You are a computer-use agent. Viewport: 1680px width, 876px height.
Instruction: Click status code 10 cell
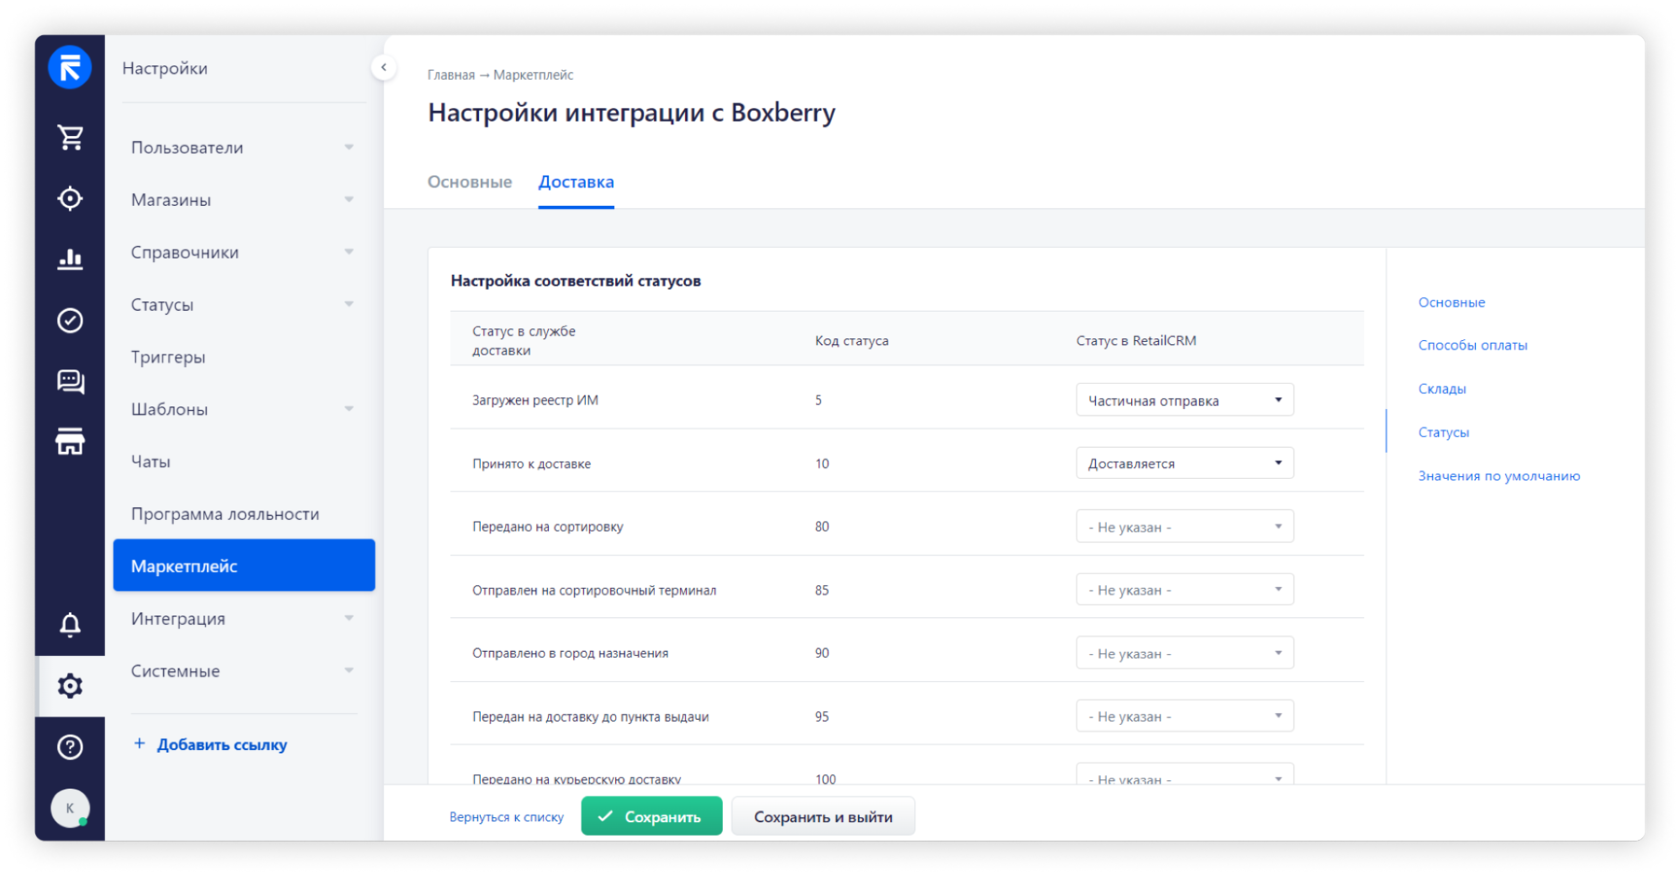[822, 464]
